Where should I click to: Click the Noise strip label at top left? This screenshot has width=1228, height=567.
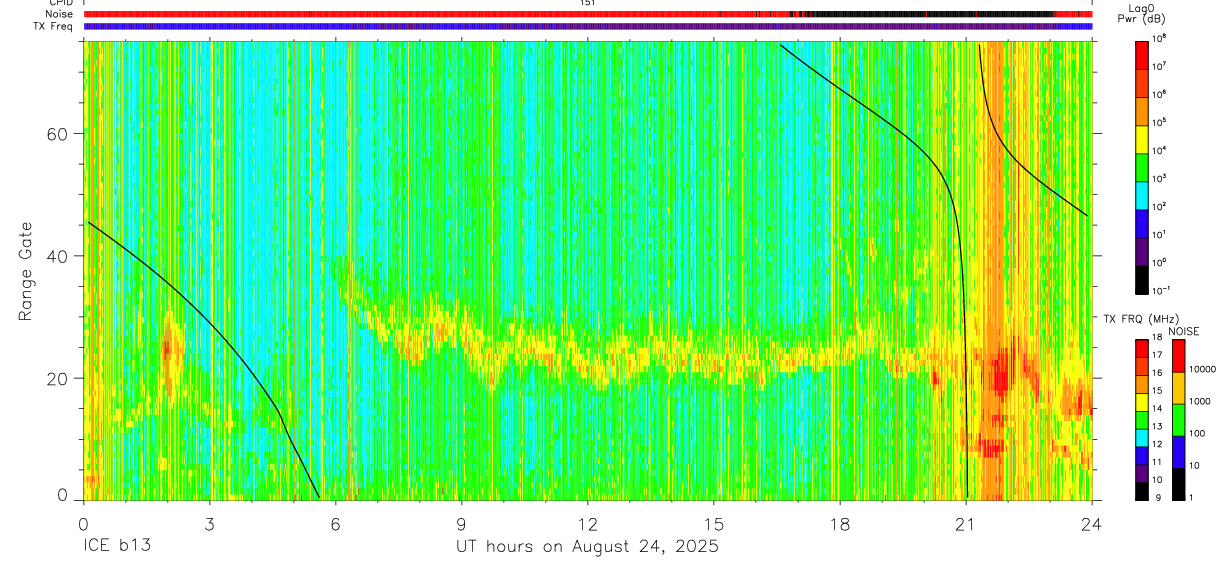60,14
